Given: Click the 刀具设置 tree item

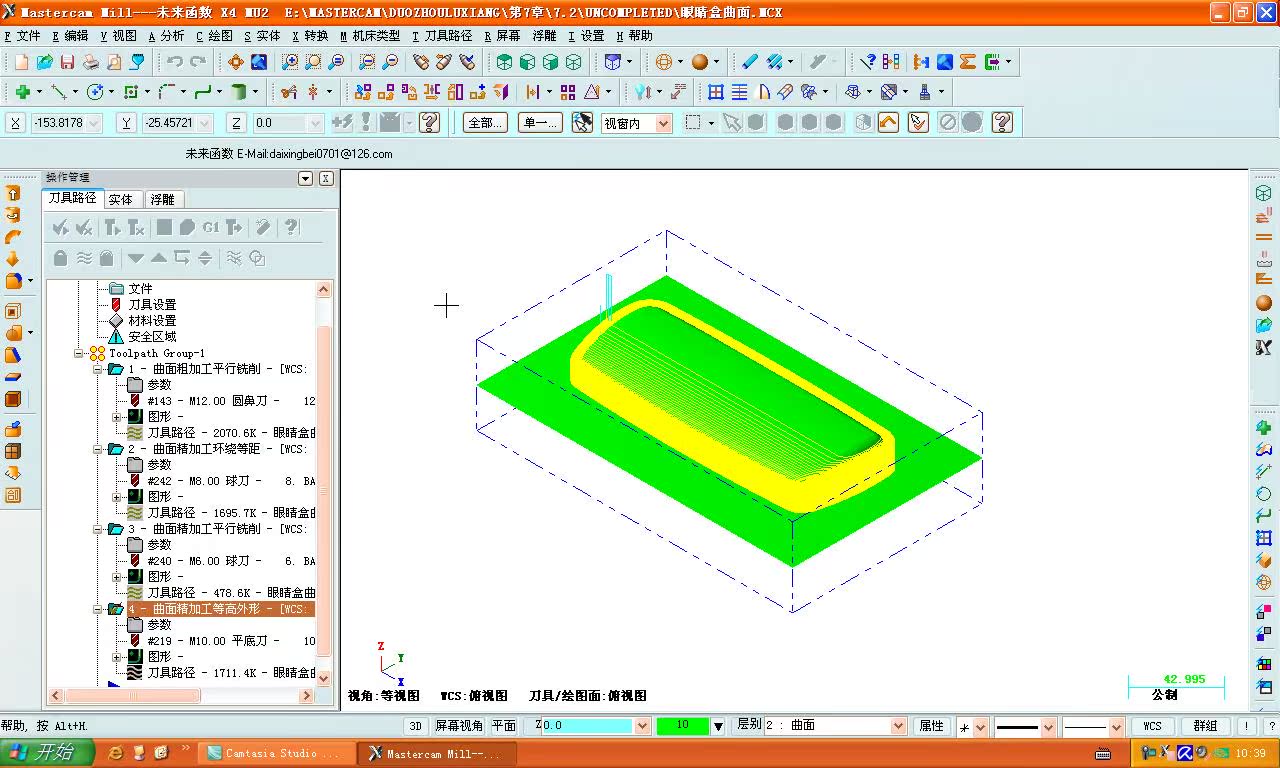Looking at the screenshot, I should tap(152, 305).
